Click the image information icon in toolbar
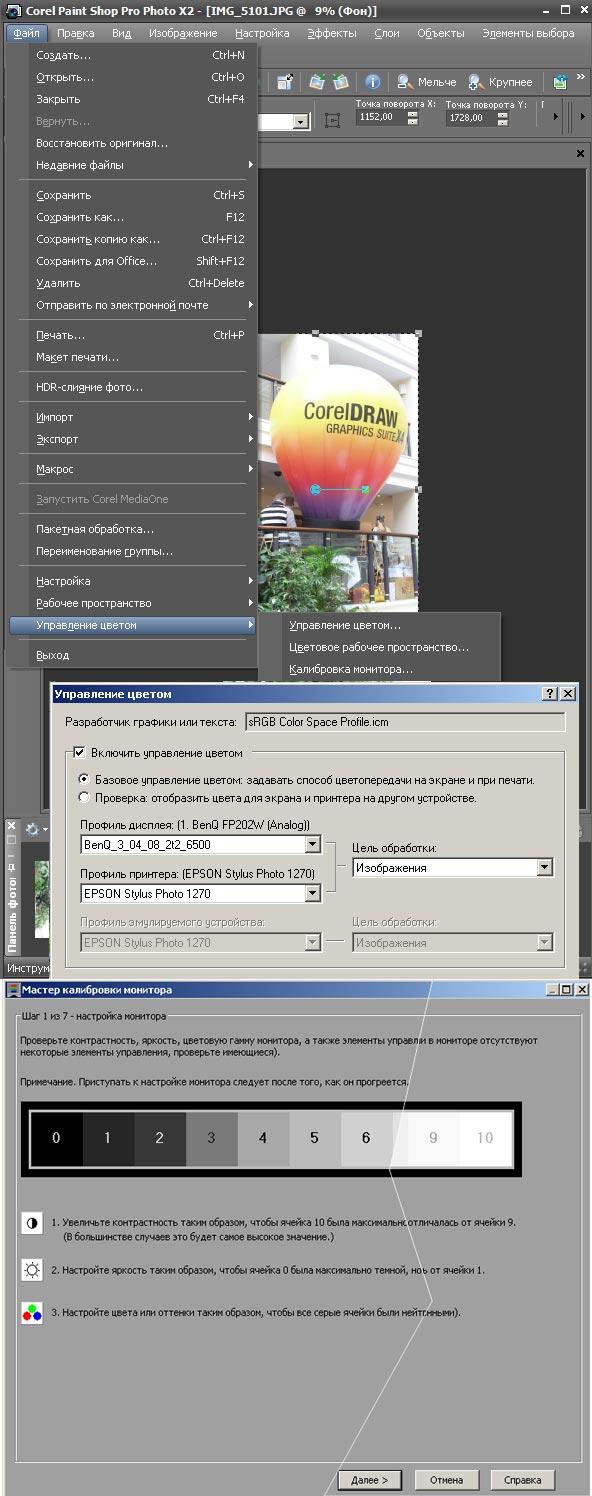The width and height of the screenshot is (592, 1496). pos(372,82)
